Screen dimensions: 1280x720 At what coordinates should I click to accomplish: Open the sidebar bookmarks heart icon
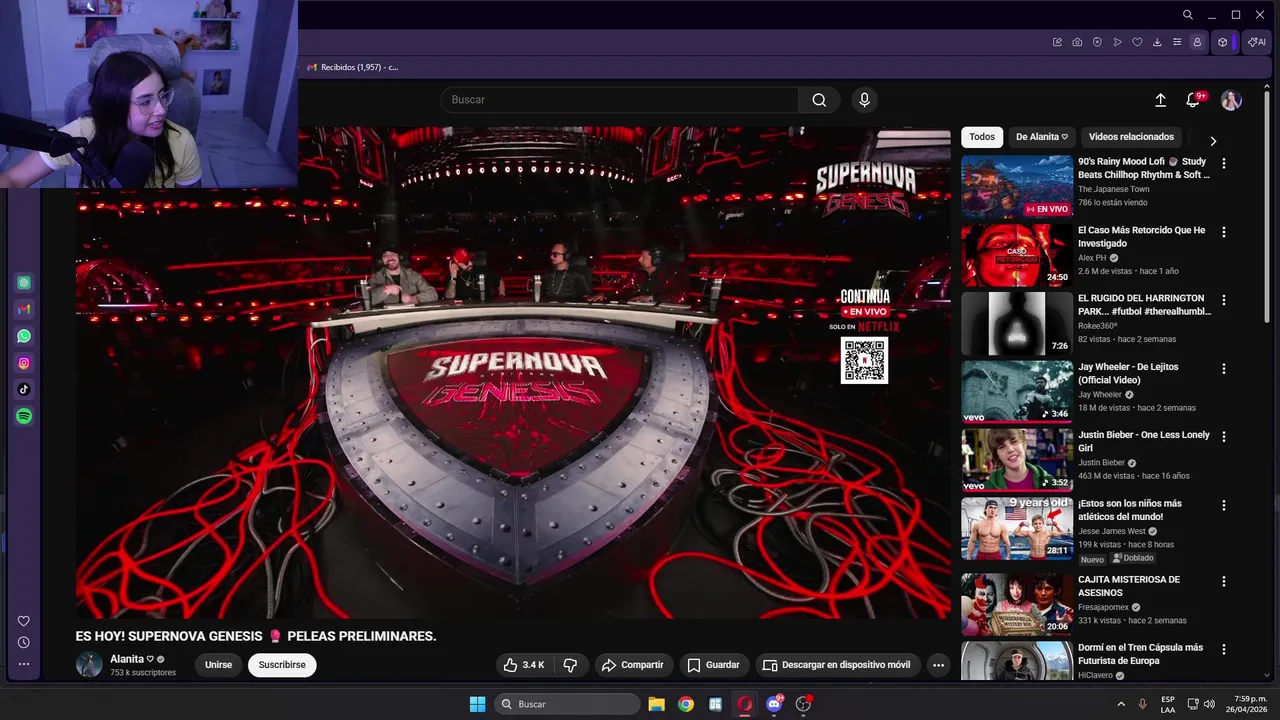(24, 621)
